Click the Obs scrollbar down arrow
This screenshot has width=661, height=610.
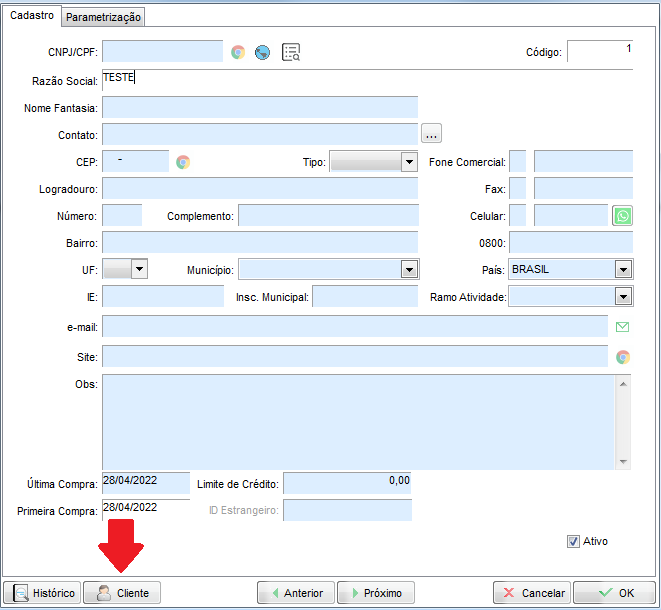tap(624, 462)
